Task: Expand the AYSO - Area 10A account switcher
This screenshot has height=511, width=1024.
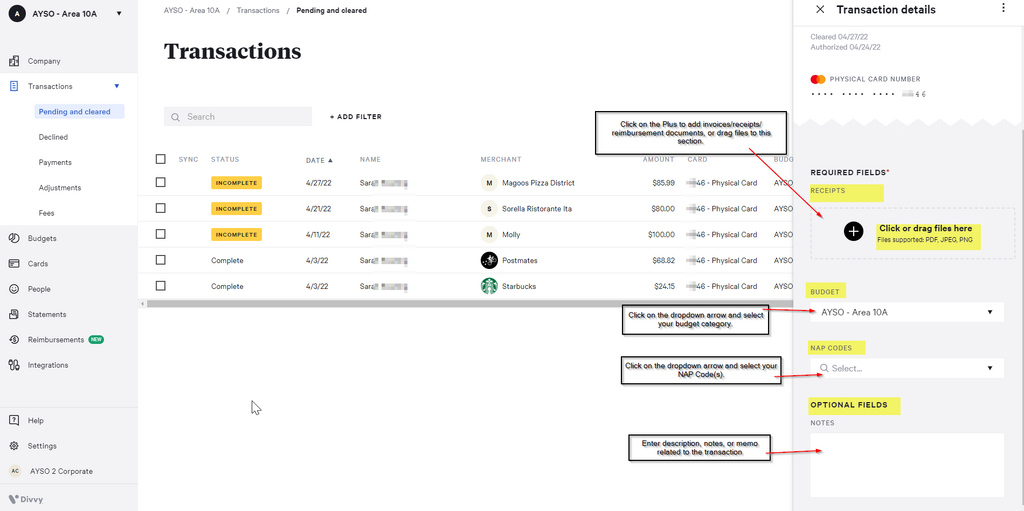Action: click(x=119, y=14)
